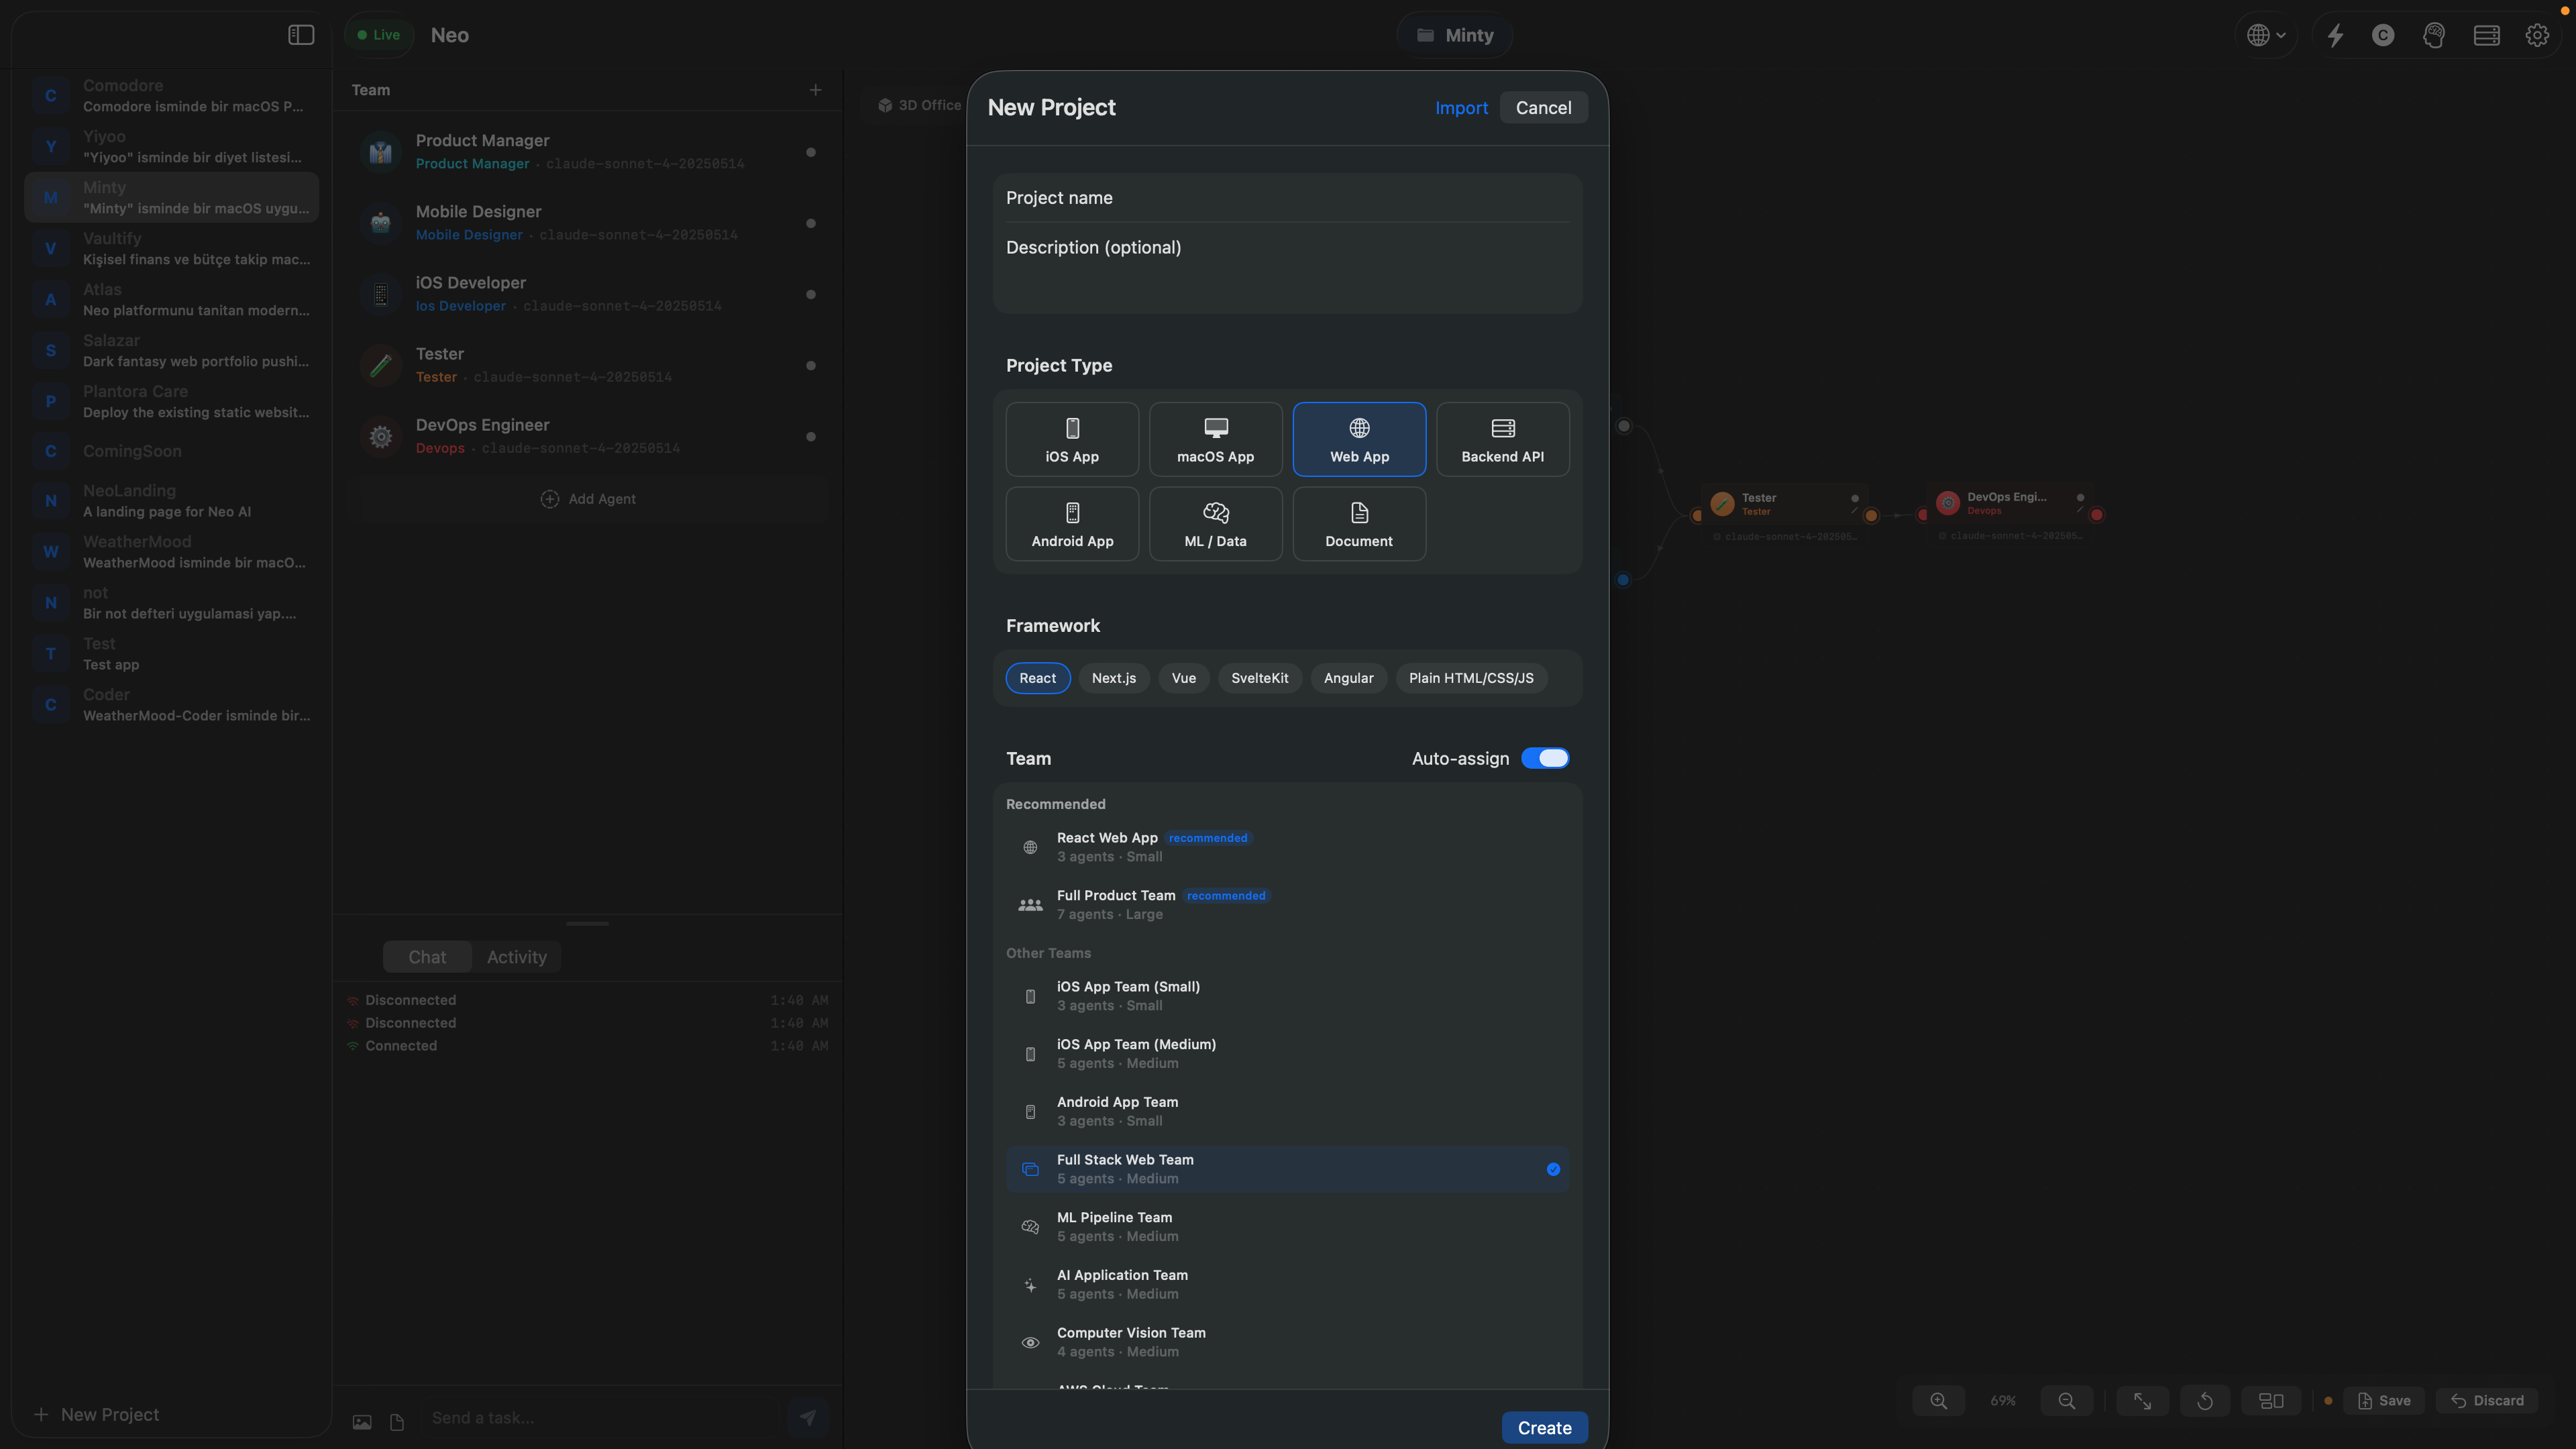Click the Tester node on canvas
Viewport: 2576px width, 1449px height.
point(1785,504)
